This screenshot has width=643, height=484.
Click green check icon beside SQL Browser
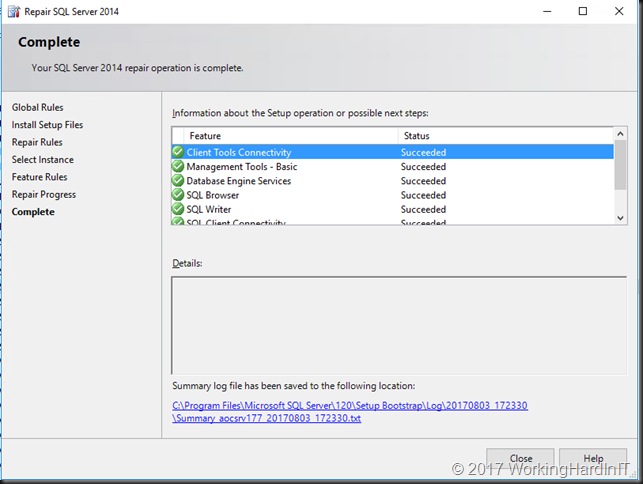178,194
